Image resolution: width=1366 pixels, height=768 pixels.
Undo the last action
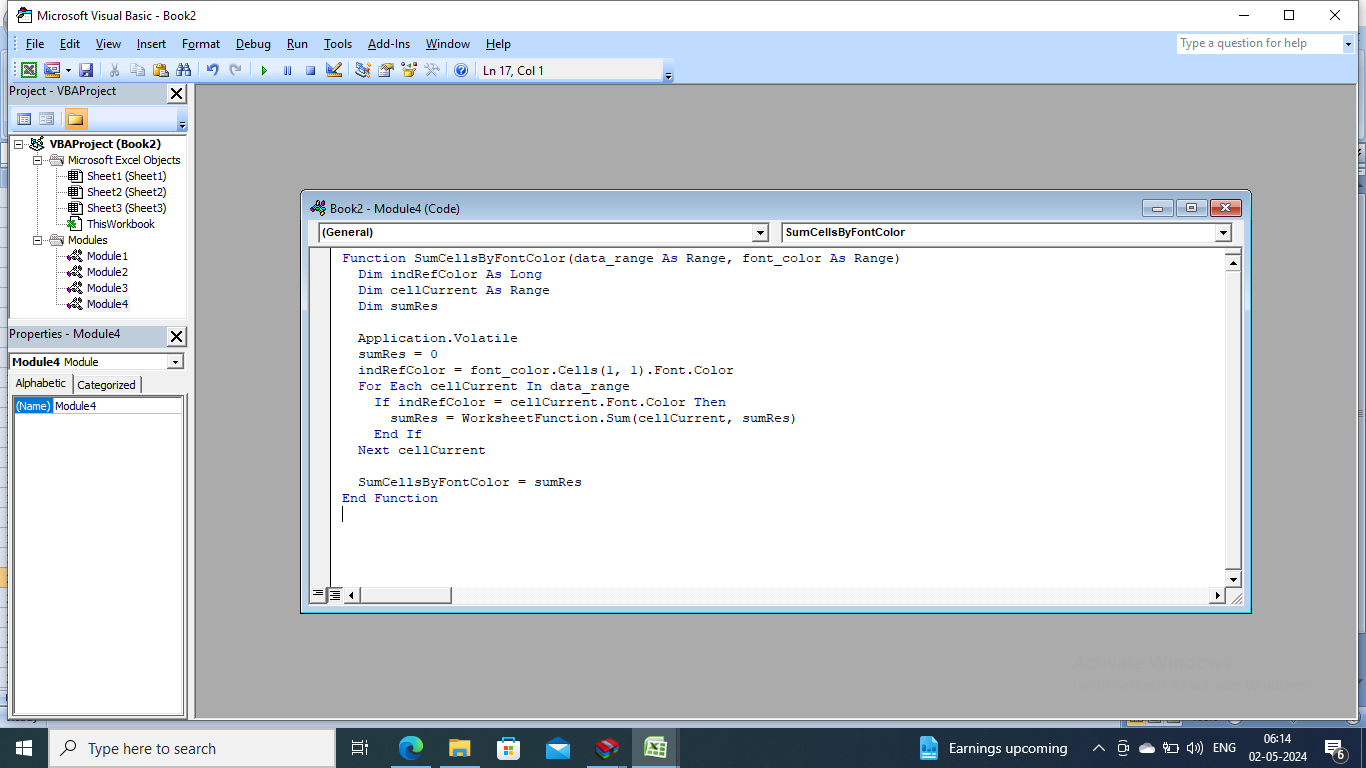click(x=212, y=70)
